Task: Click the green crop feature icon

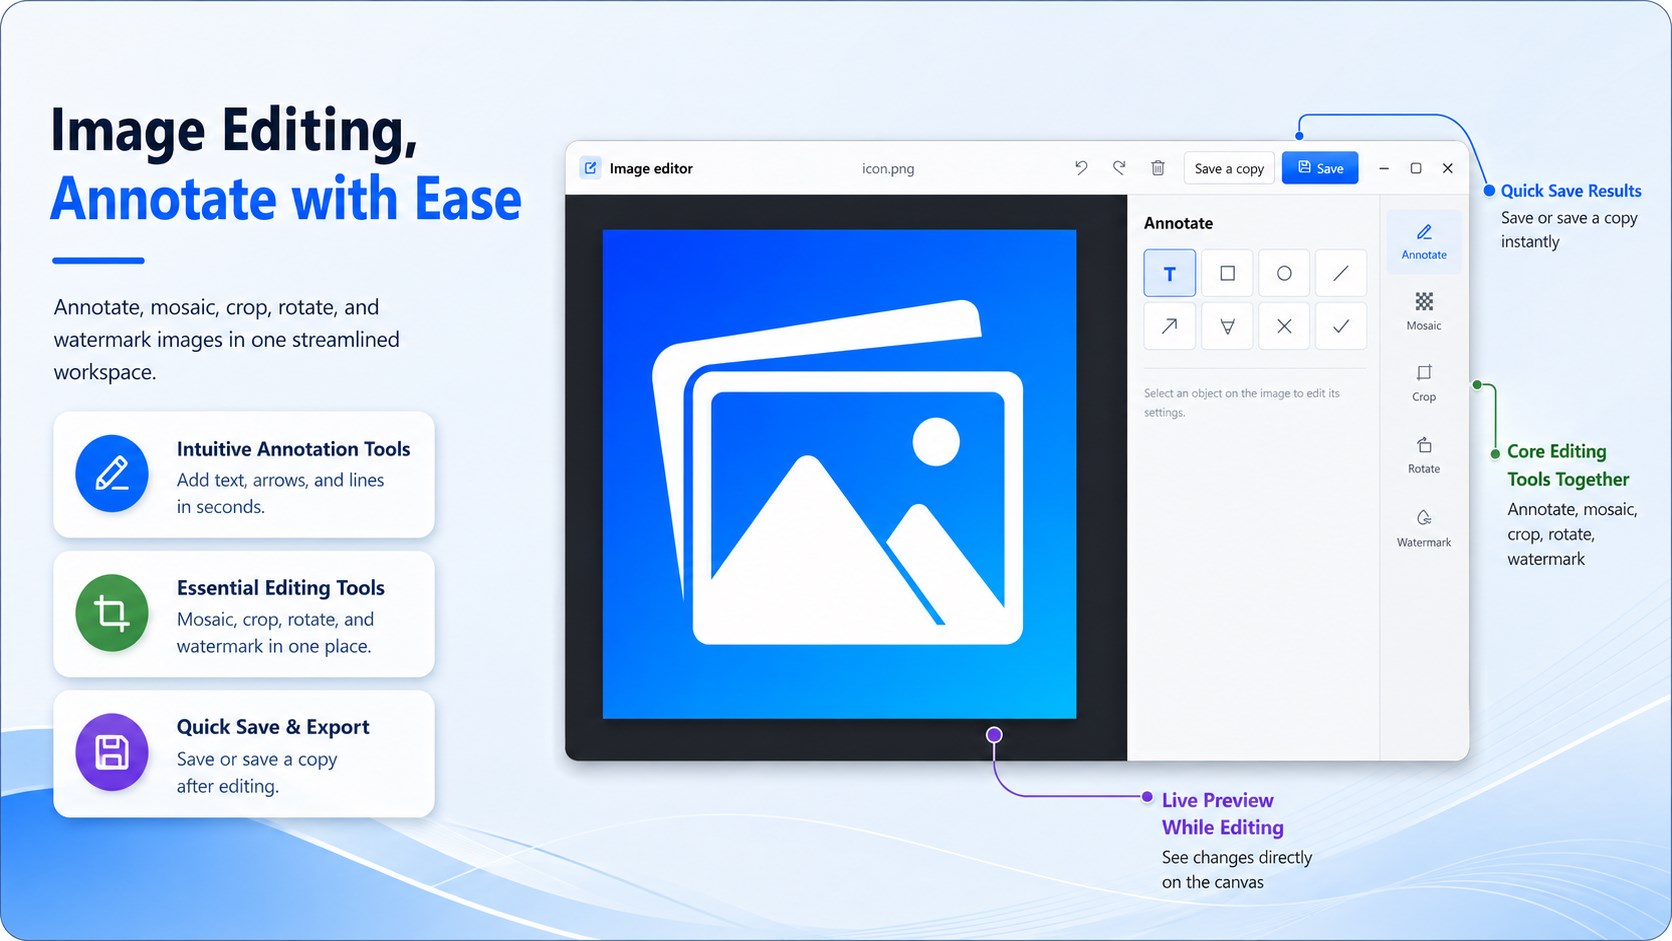Action: [112, 613]
